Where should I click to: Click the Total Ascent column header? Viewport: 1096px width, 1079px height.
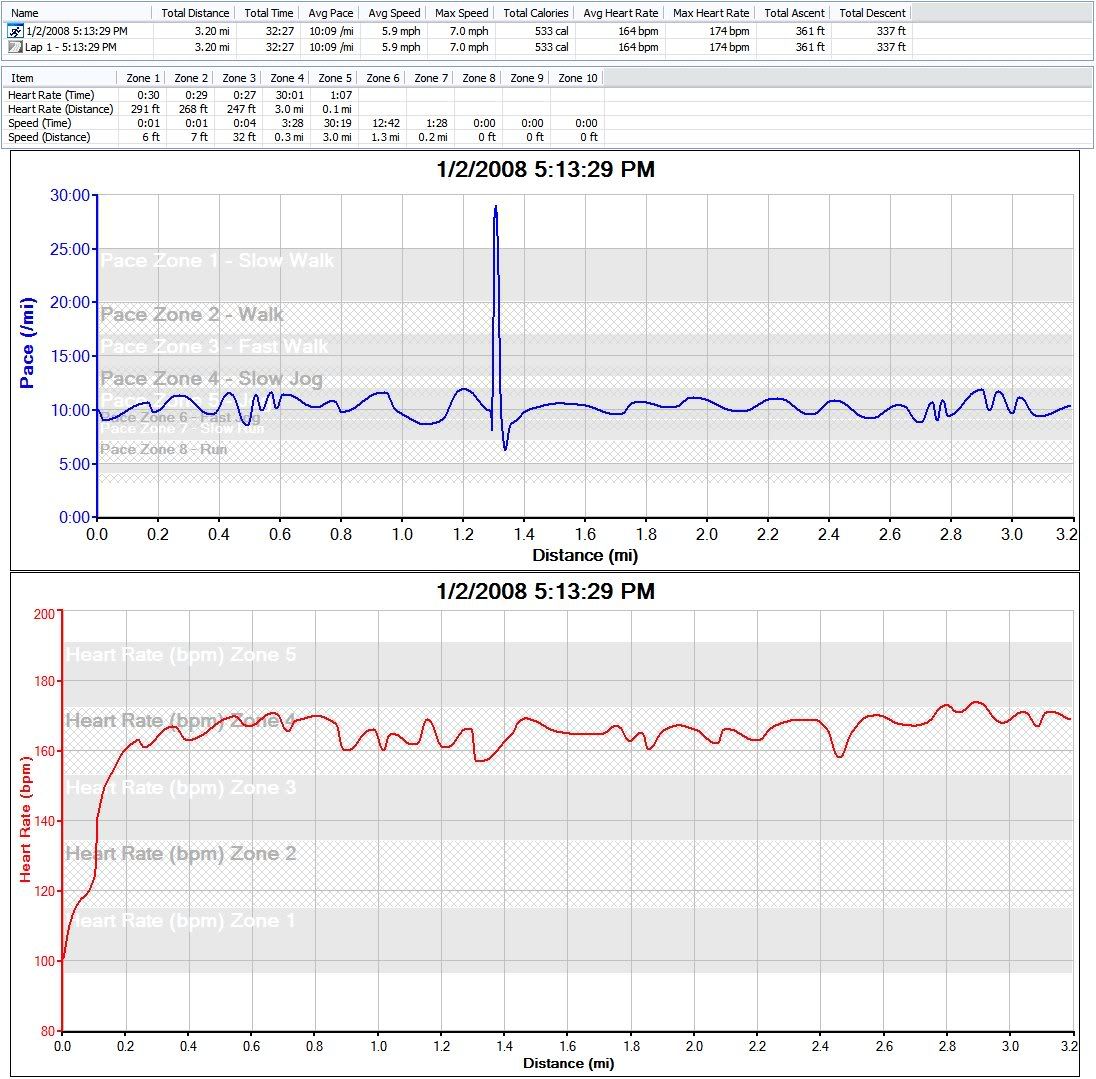click(794, 13)
